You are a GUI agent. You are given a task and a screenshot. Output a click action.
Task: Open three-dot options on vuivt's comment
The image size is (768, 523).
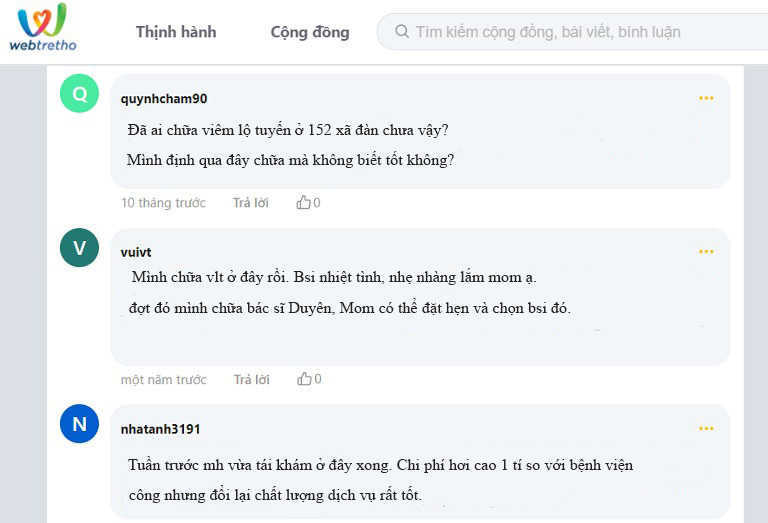point(706,252)
